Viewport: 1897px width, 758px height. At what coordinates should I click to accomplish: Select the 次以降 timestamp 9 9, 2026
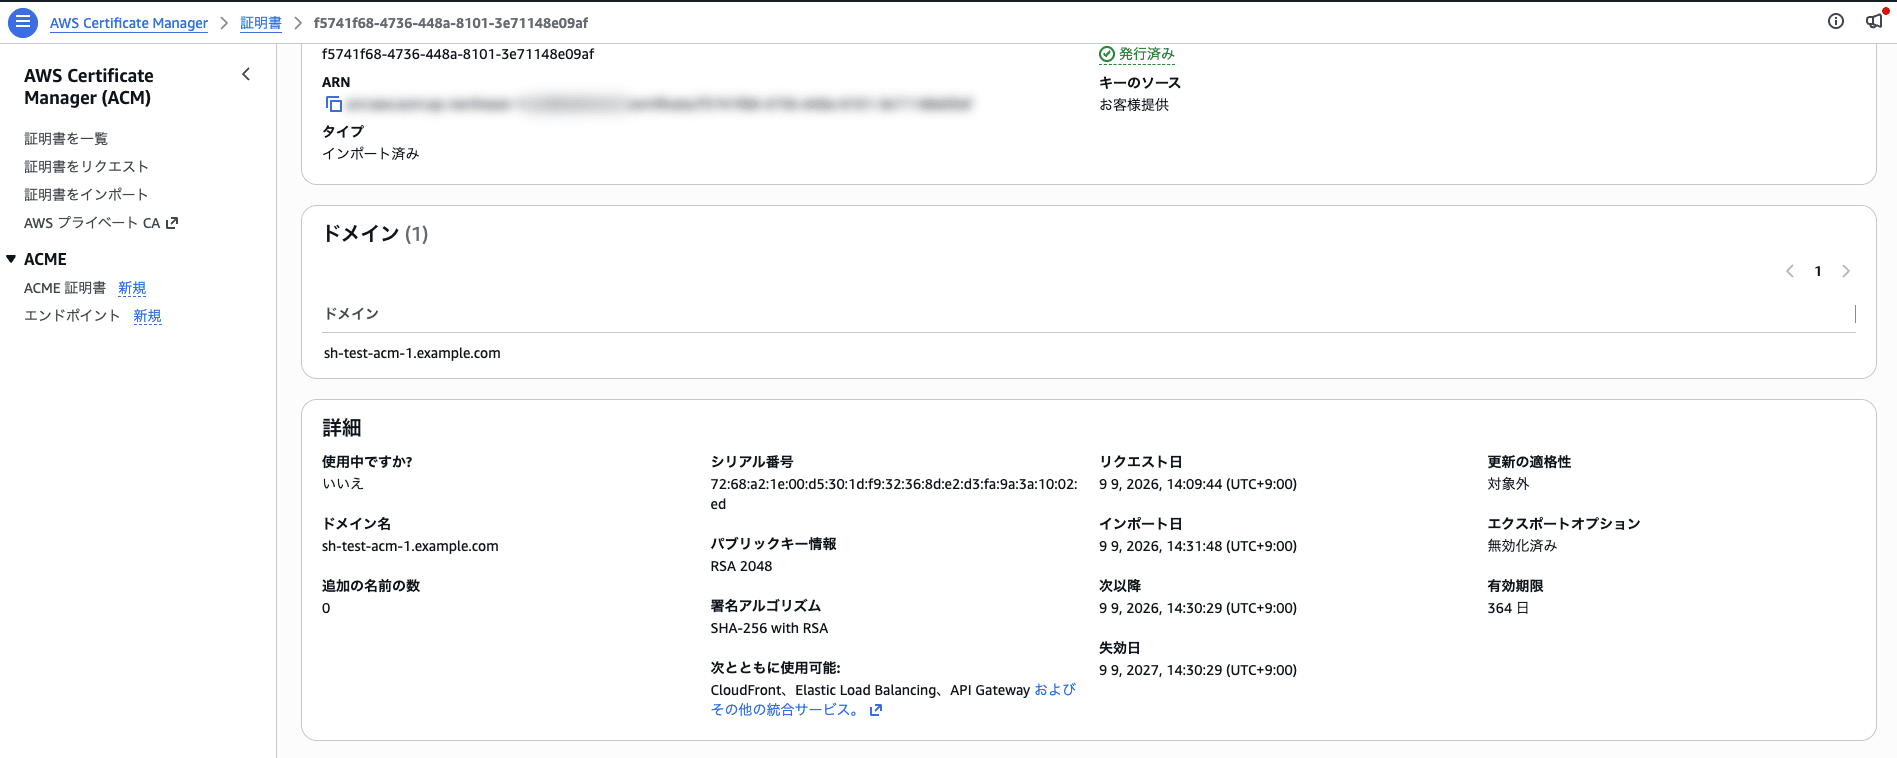(x=1198, y=608)
